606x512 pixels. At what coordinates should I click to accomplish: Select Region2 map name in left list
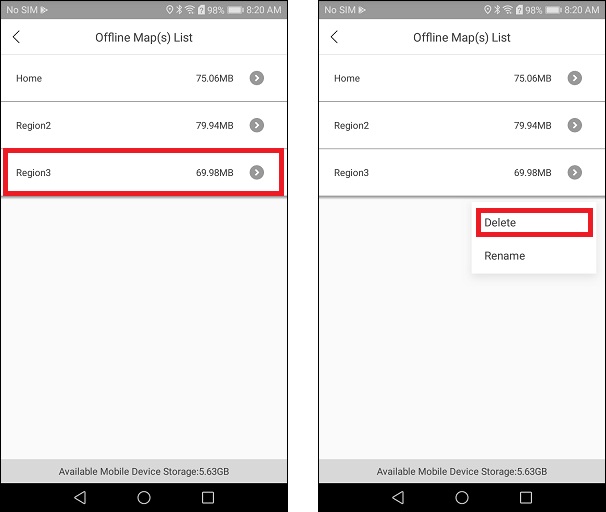click(x=34, y=126)
